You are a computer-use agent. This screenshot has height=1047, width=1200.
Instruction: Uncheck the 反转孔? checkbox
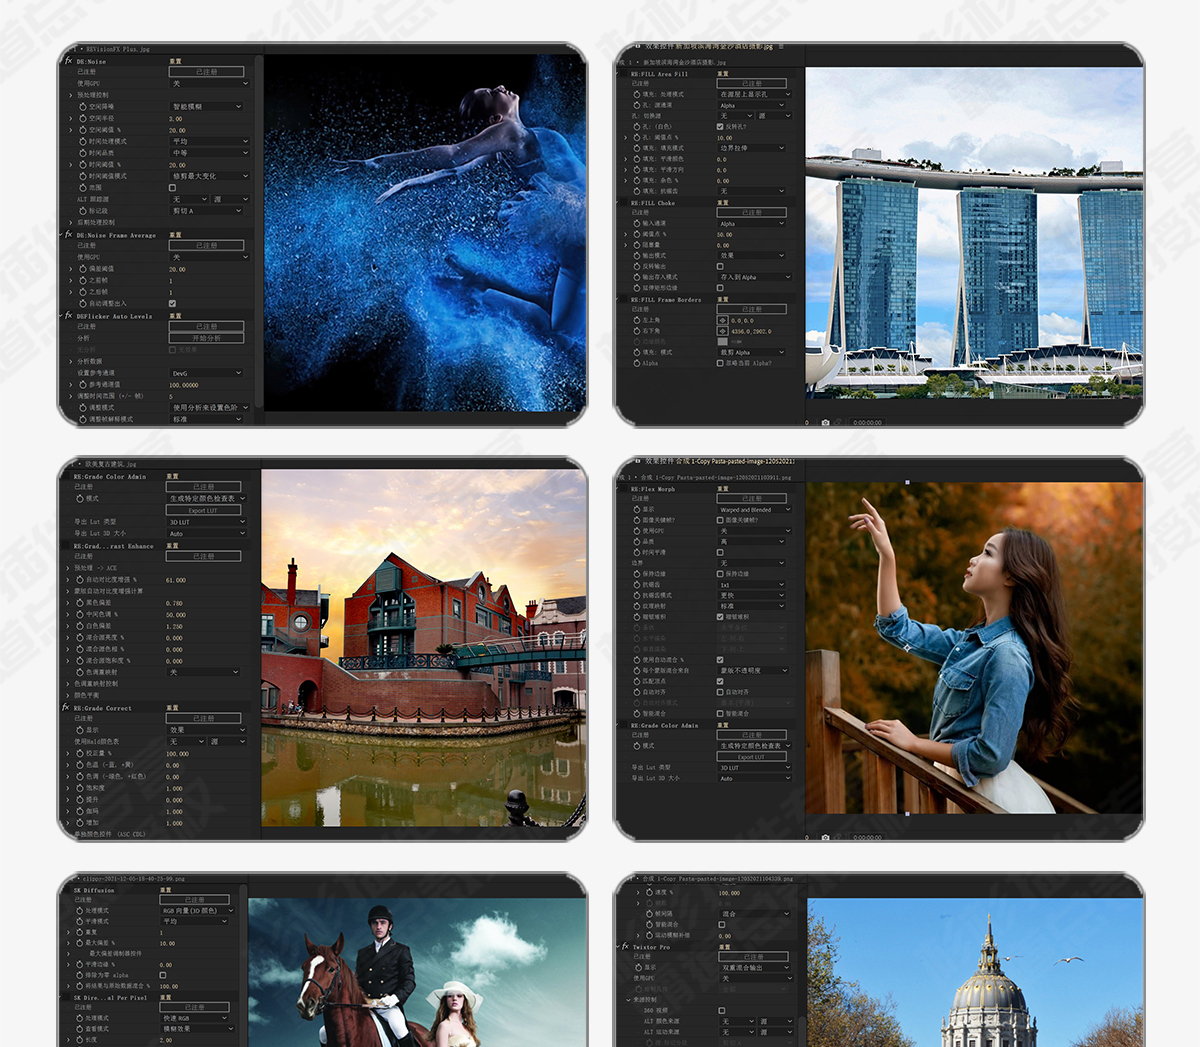click(720, 127)
